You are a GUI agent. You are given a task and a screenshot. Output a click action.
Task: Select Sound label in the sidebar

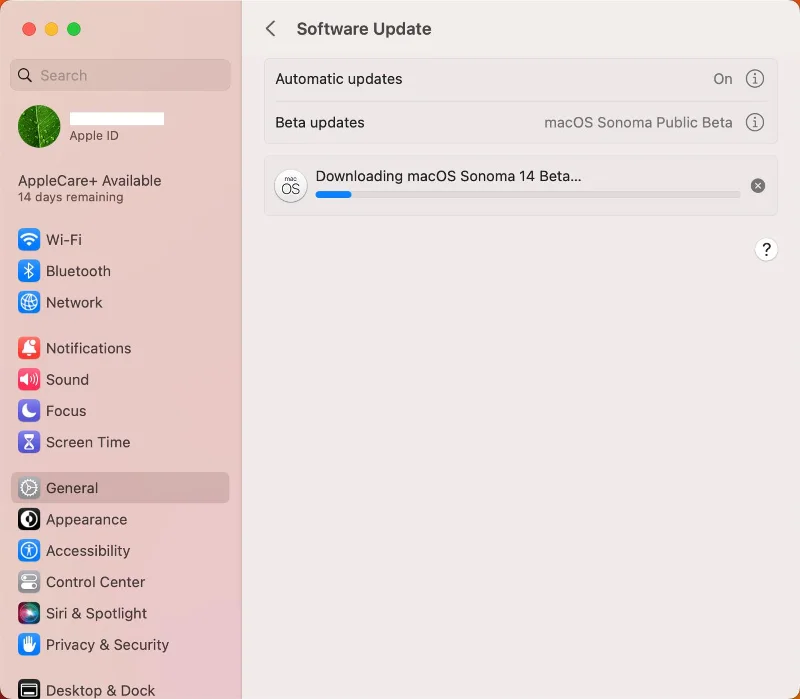tap(67, 380)
